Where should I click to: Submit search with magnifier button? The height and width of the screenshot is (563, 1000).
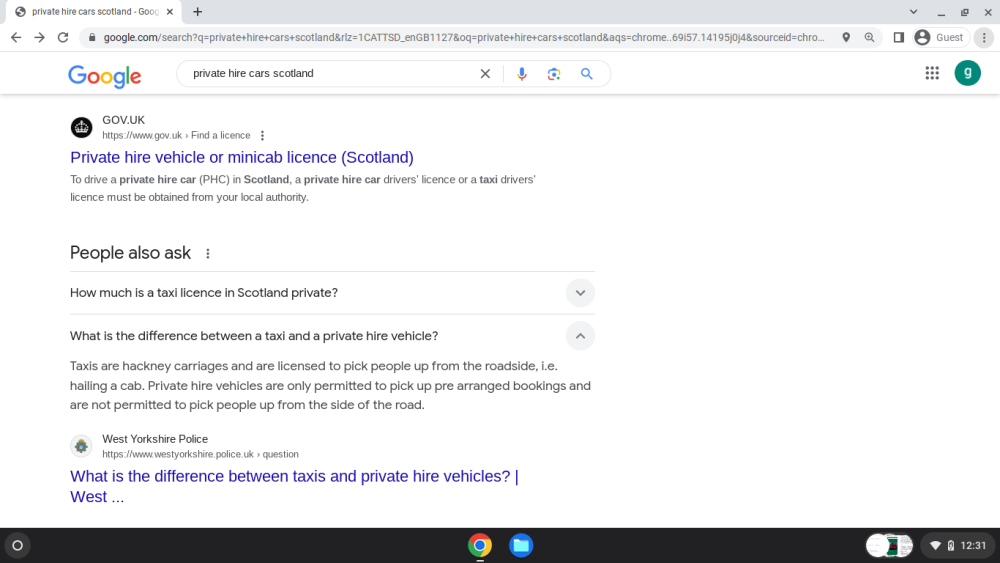587,74
